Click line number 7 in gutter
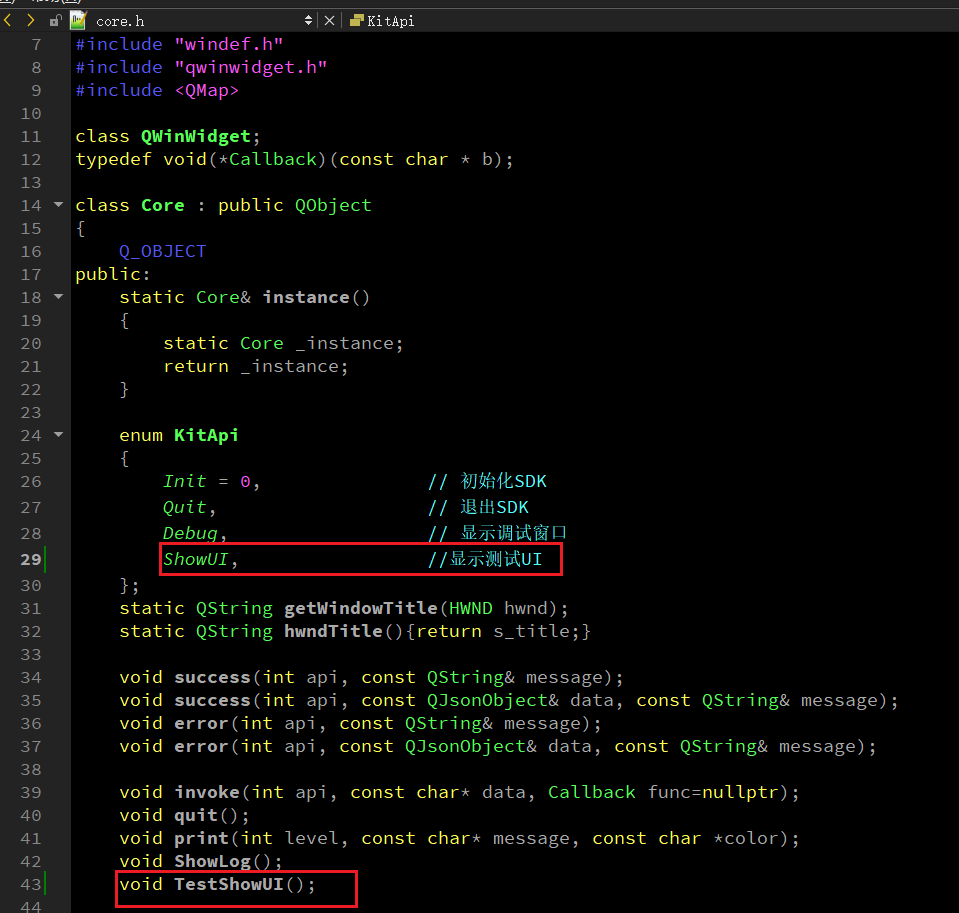The image size is (959, 913). (36, 45)
